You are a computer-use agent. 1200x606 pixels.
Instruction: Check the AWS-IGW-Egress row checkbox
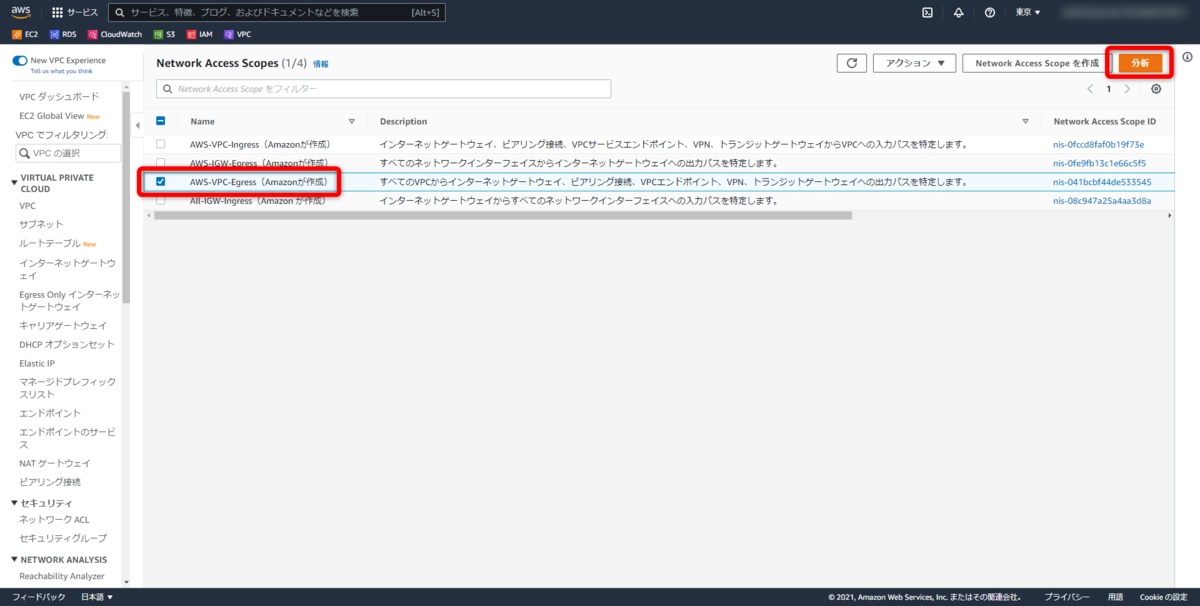[161, 163]
